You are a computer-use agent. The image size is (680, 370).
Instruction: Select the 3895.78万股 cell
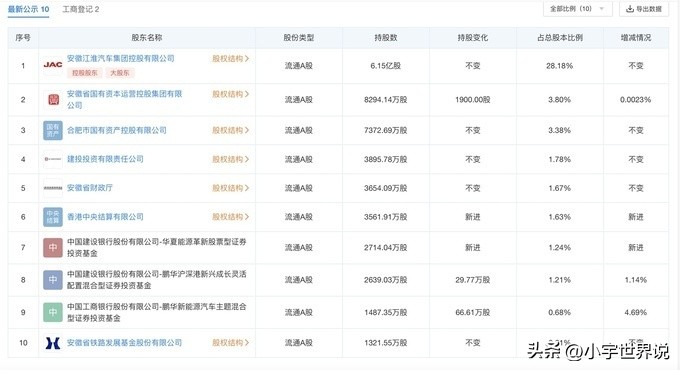(x=386, y=159)
